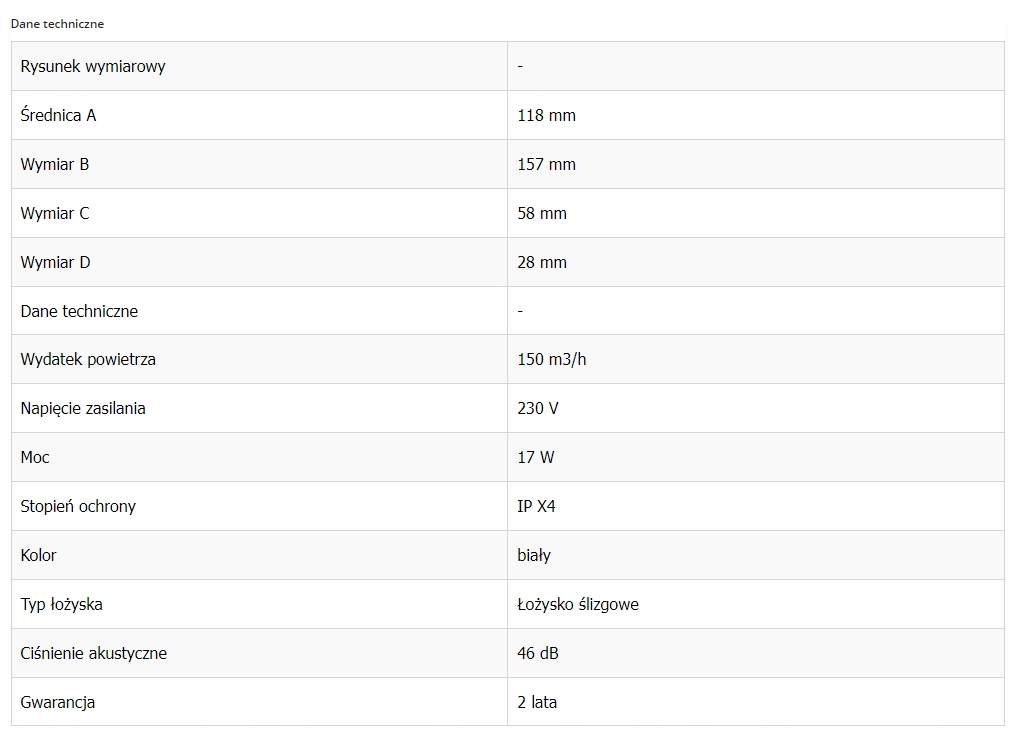The image size is (1019, 752).
Task: Click the '230 V' voltage value
Action: [x=538, y=408]
